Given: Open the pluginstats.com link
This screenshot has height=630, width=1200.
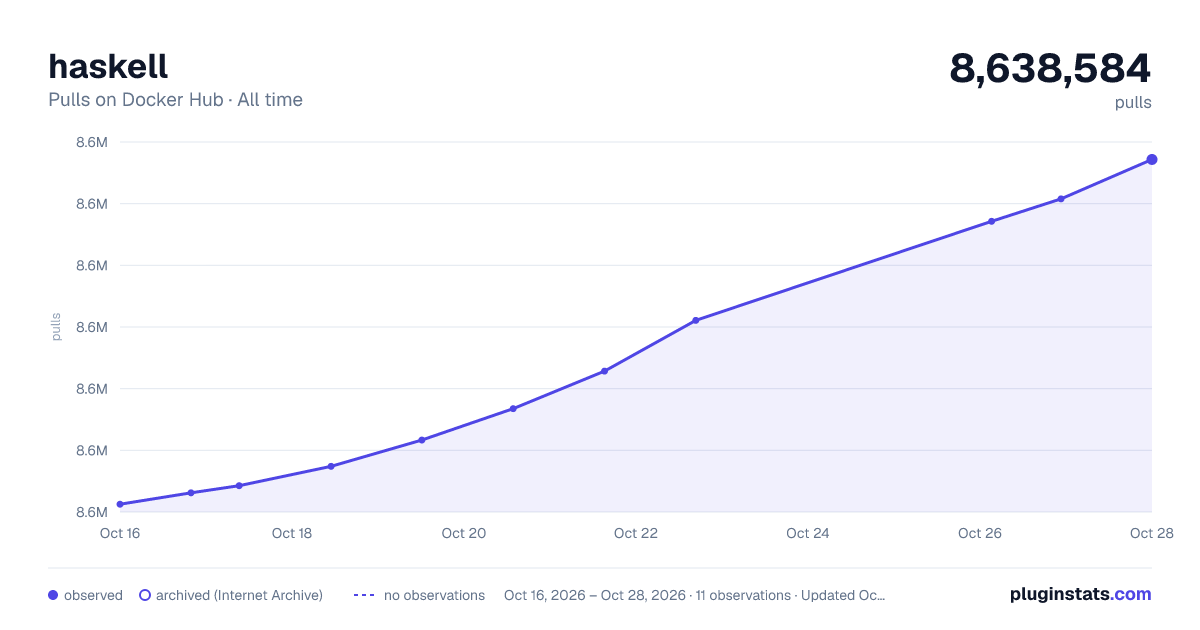Looking at the screenshot, I should point(1081,594).
